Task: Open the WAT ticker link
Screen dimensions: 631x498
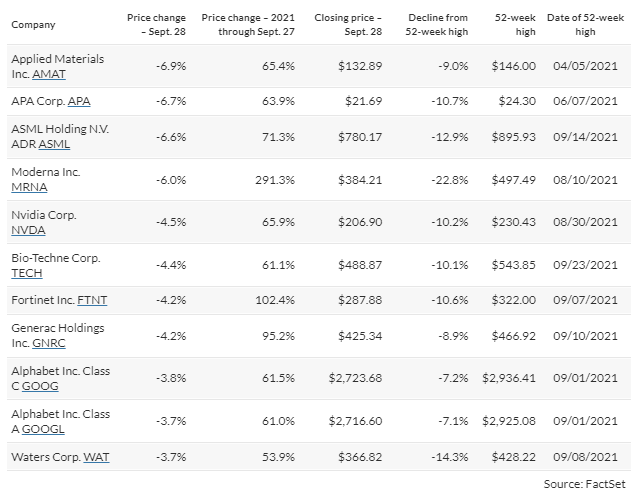Action: [x=96, y=456]
